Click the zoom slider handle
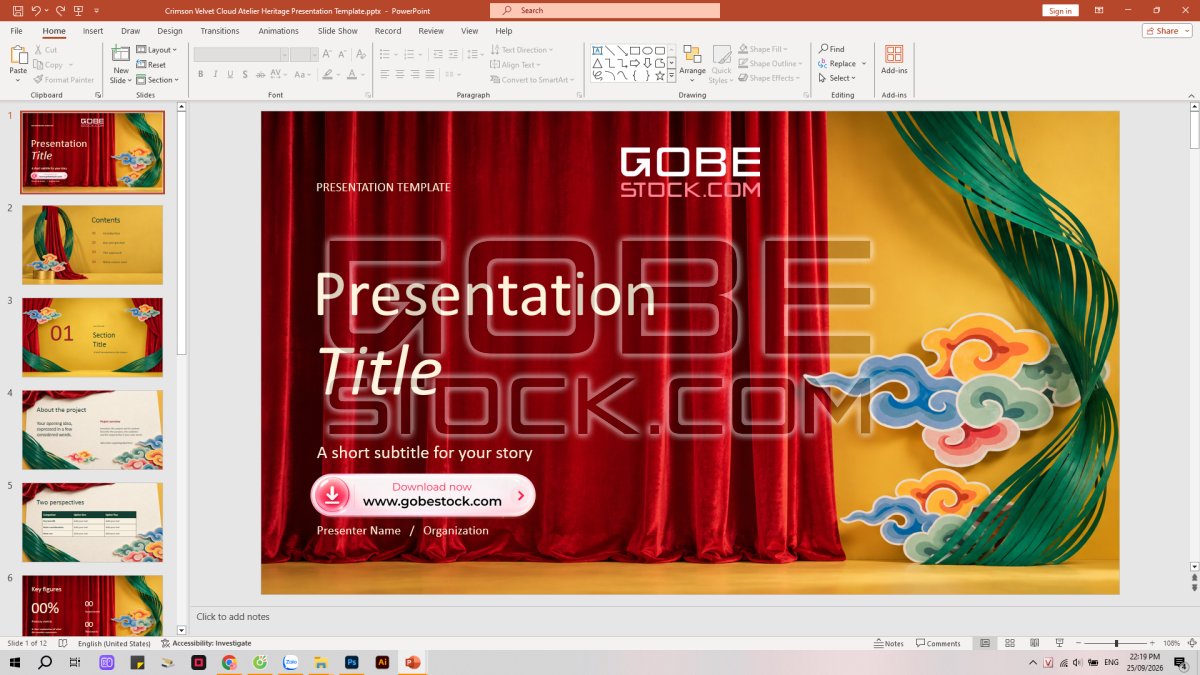Screen dimensions: 1200x675 [x=1117, y=643]
